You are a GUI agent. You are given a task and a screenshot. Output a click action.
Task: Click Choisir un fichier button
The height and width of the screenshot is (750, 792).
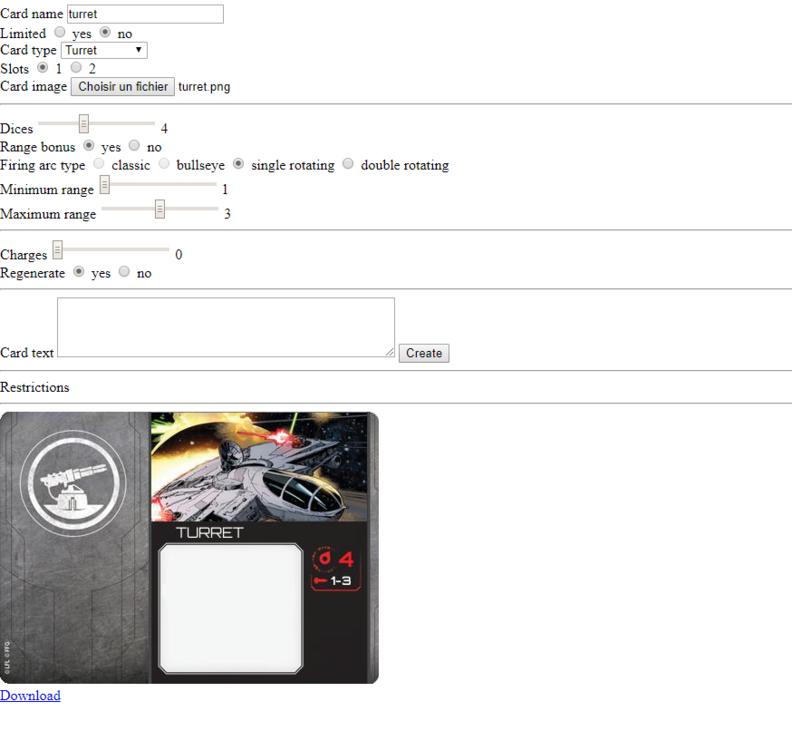click(x=123, y=86)
